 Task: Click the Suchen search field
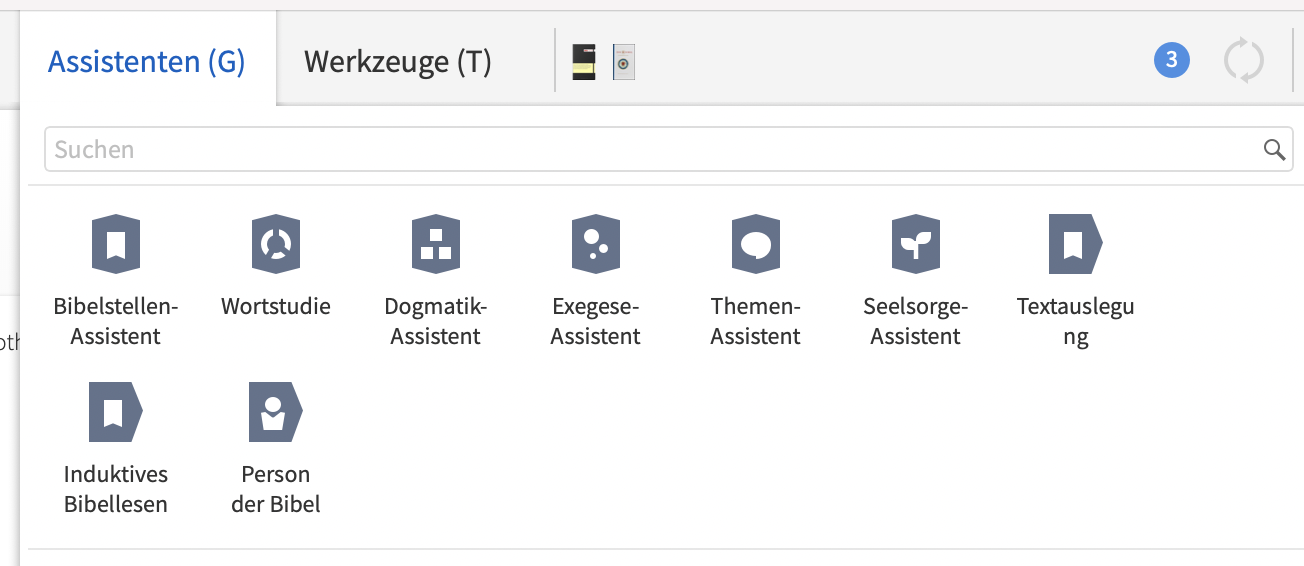click(x=650, y=150)
